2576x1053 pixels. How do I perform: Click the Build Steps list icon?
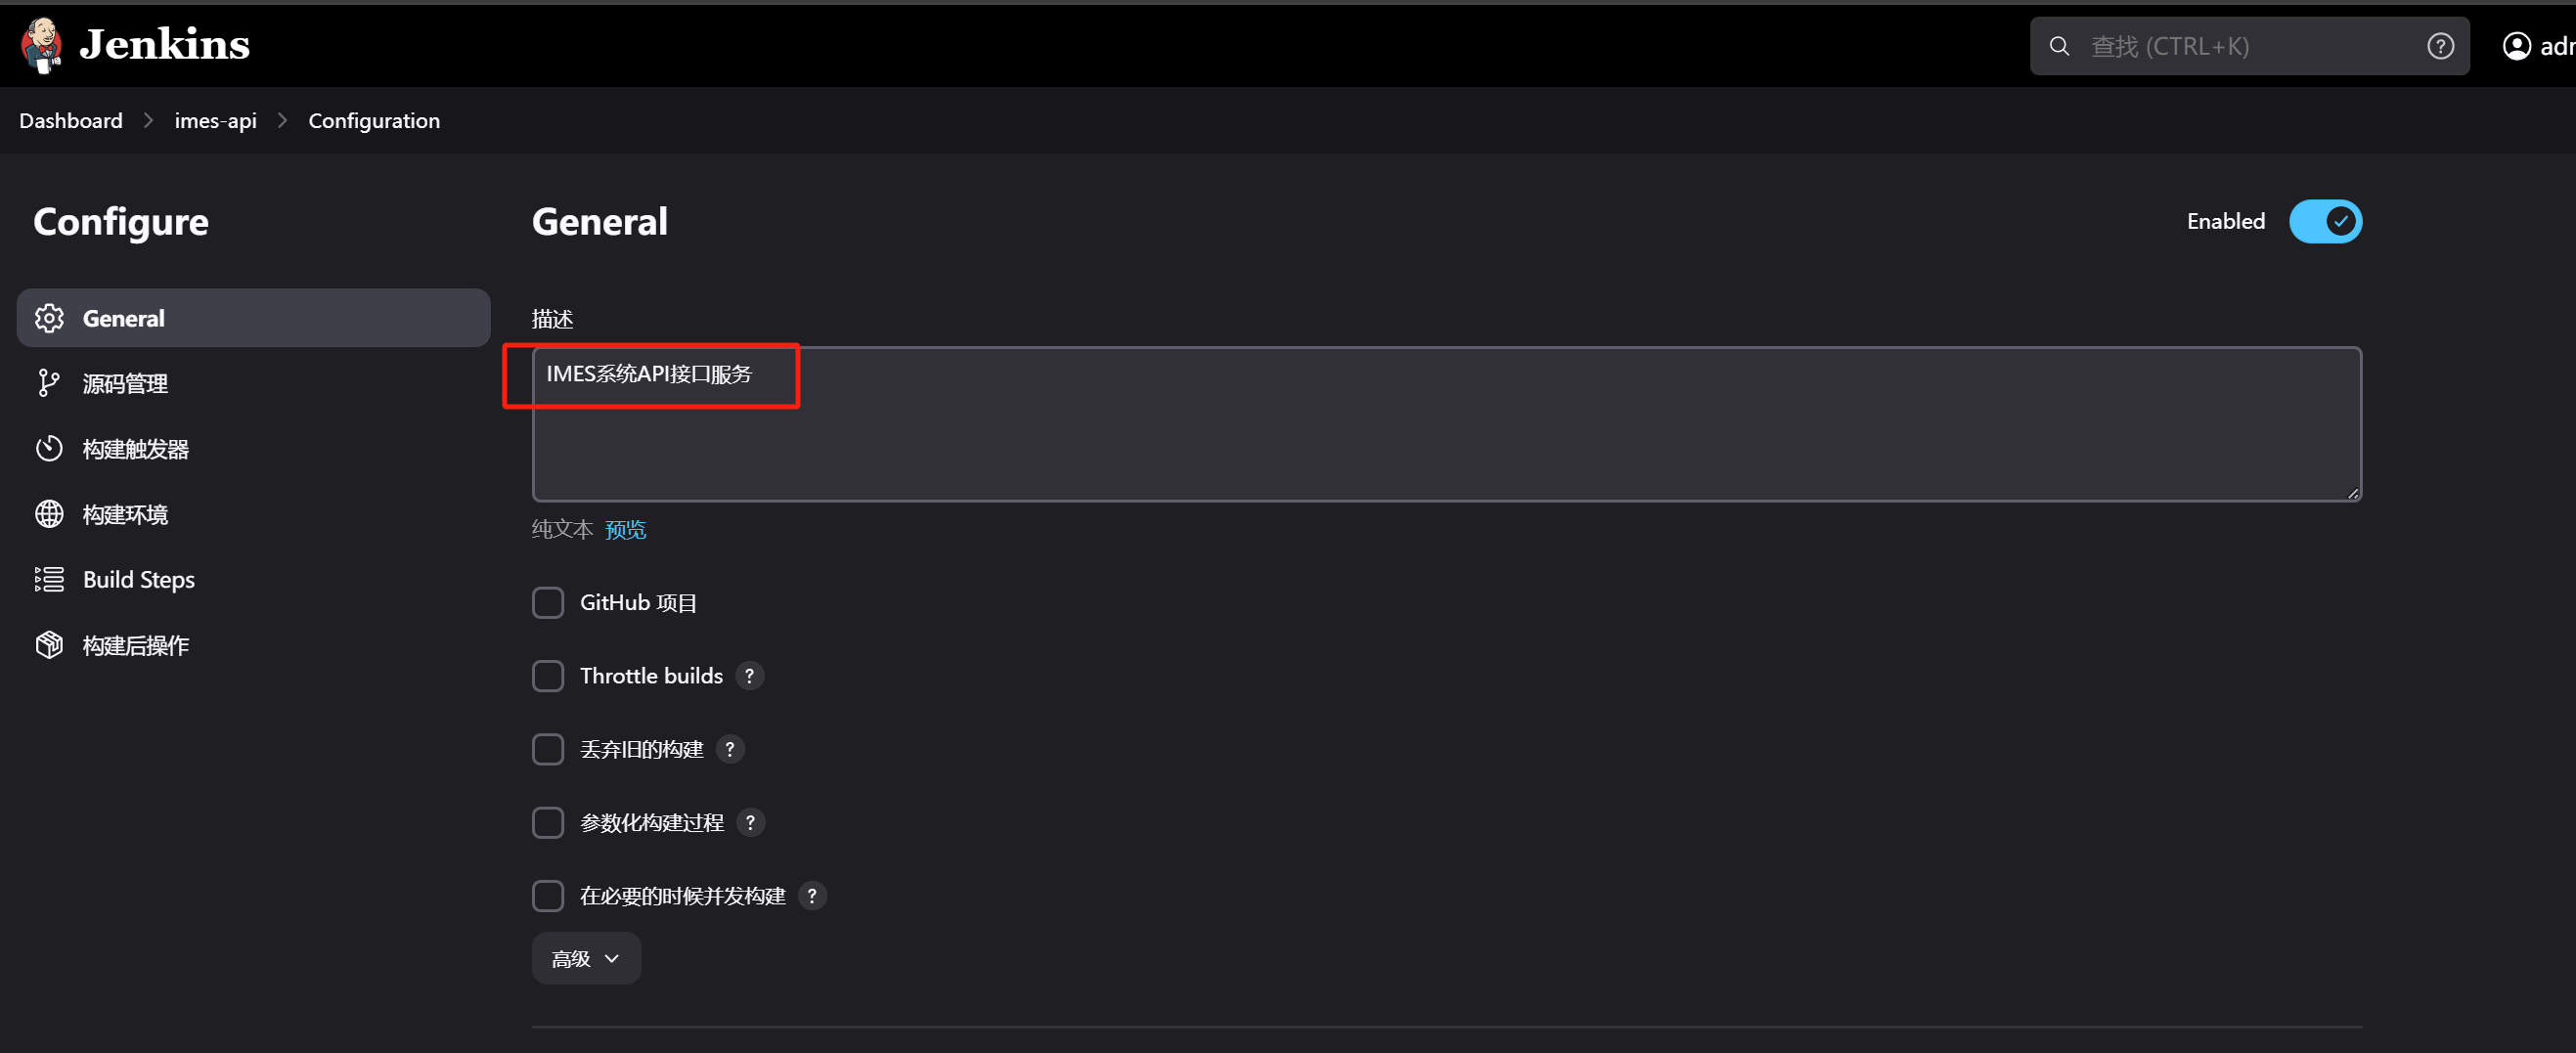point(49,579)
